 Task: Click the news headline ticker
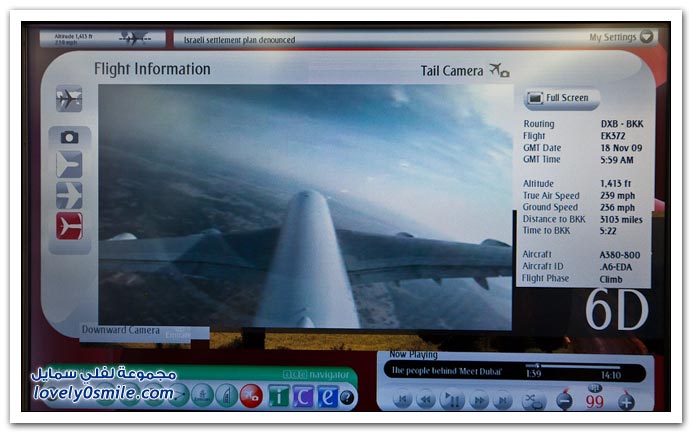click(x=240, y=40)
